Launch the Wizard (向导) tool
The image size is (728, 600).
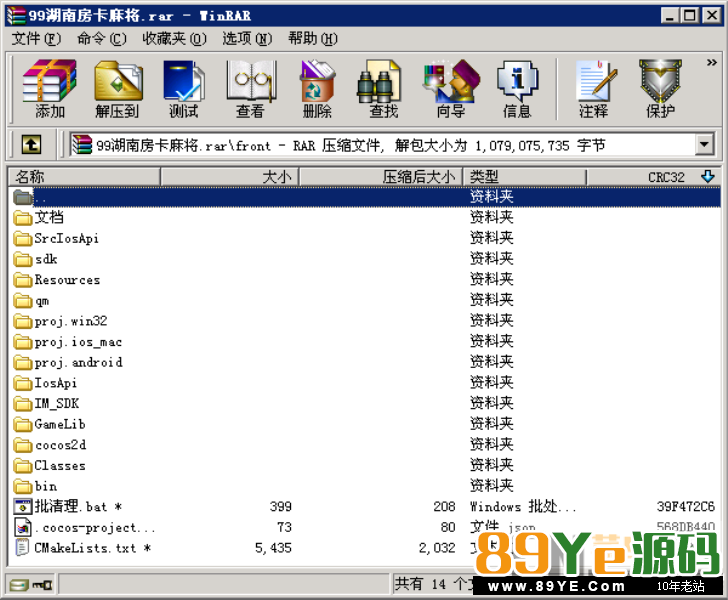click(450, 88)
